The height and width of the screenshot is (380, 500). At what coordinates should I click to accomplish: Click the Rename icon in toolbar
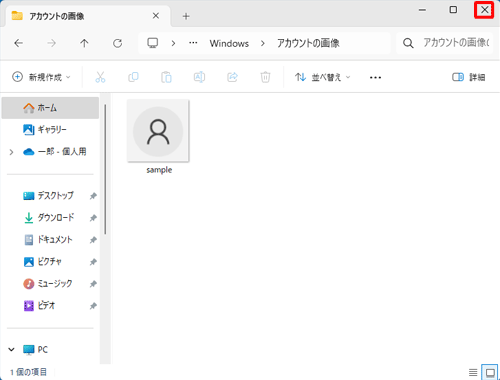pyautogui.click(x=199, y=77)
